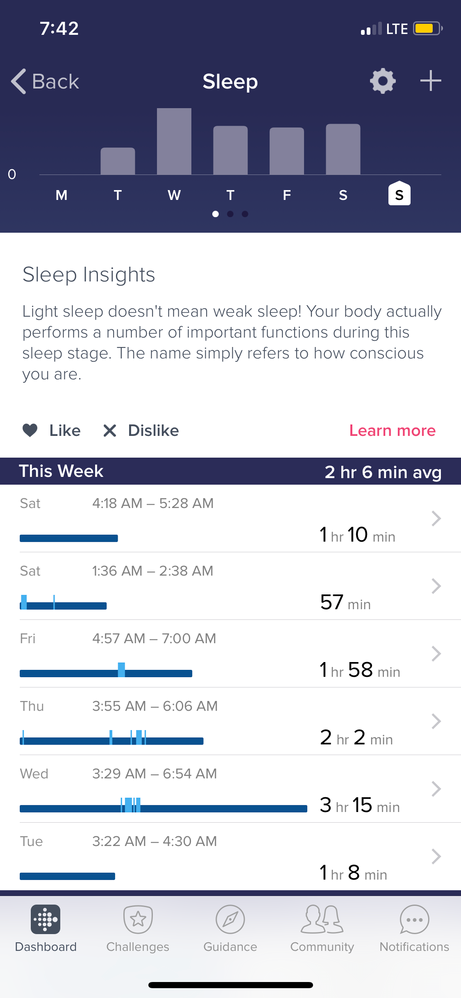
Task: Open Thursday 3:55 AM sleep record
Action: (x=230, y=722)
